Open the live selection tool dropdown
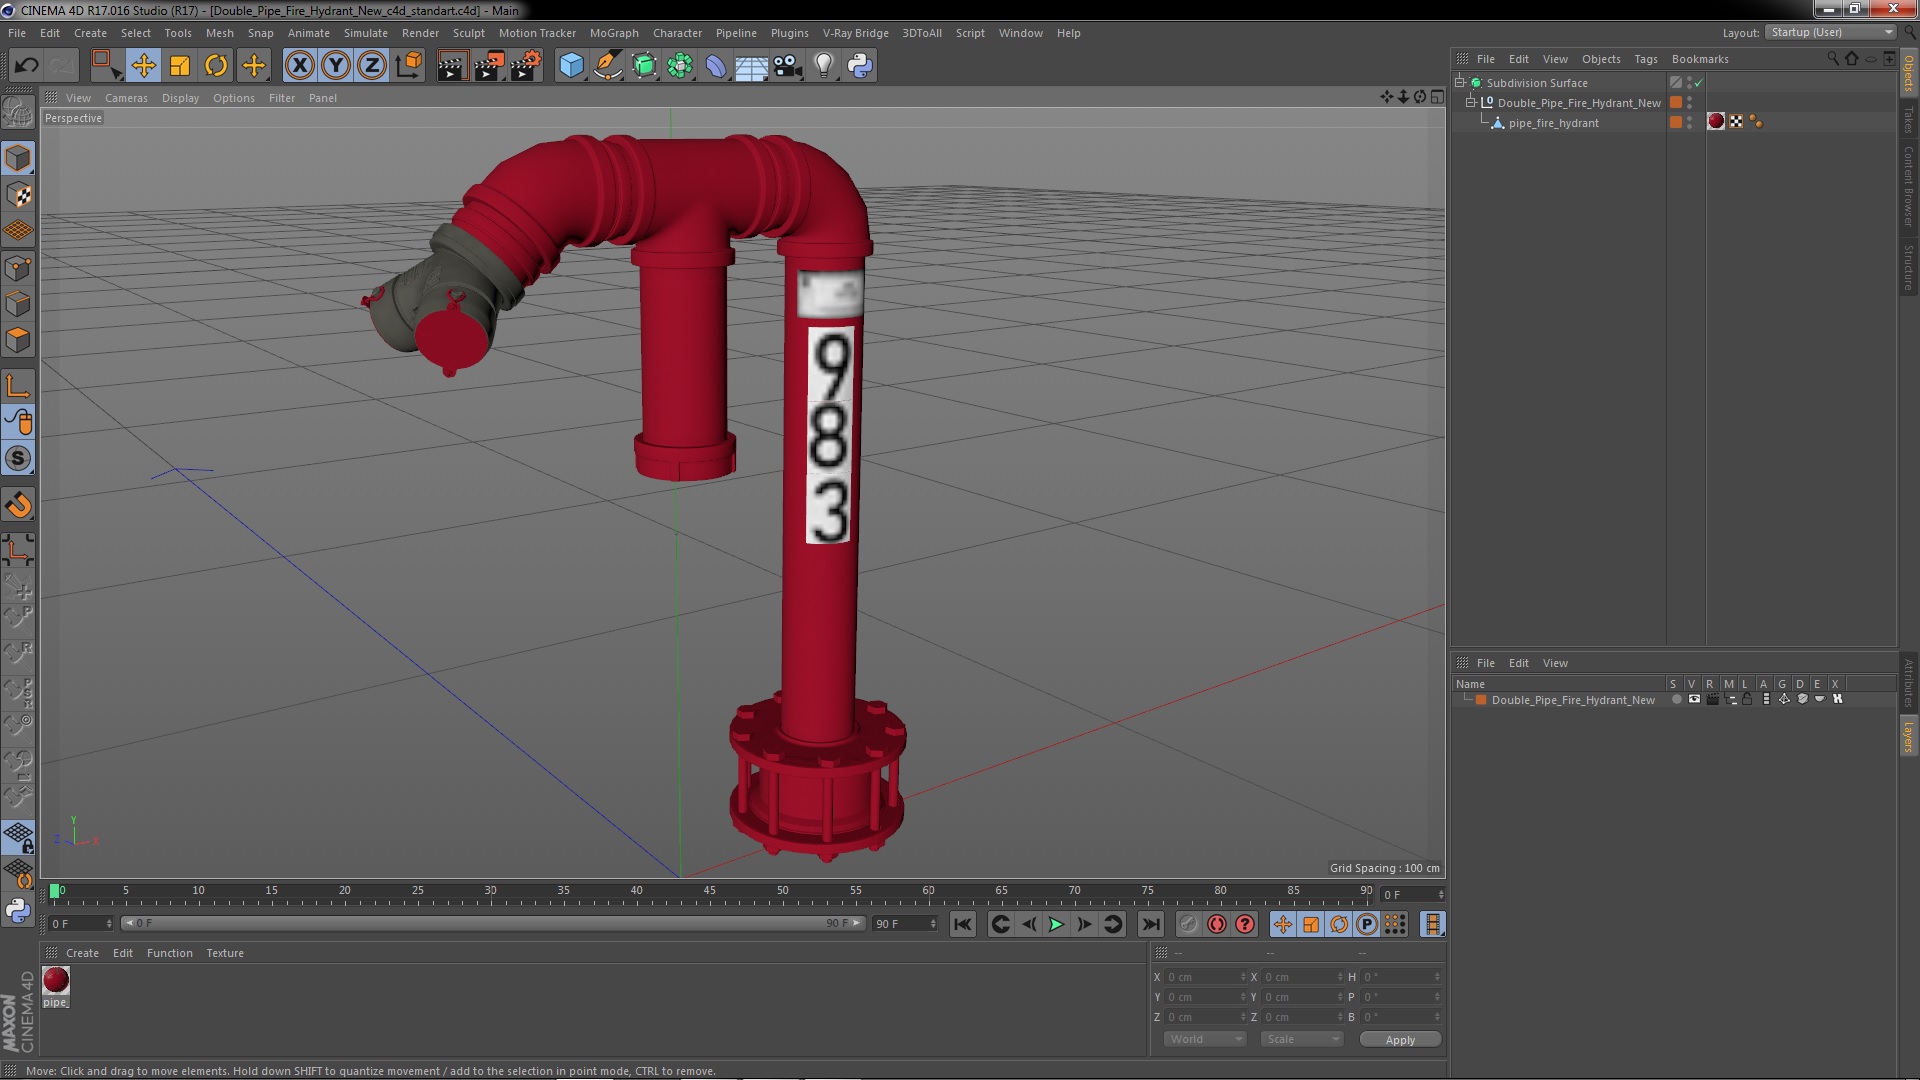This screenshot has height=1080, width=1920. [x=106, y=66]
